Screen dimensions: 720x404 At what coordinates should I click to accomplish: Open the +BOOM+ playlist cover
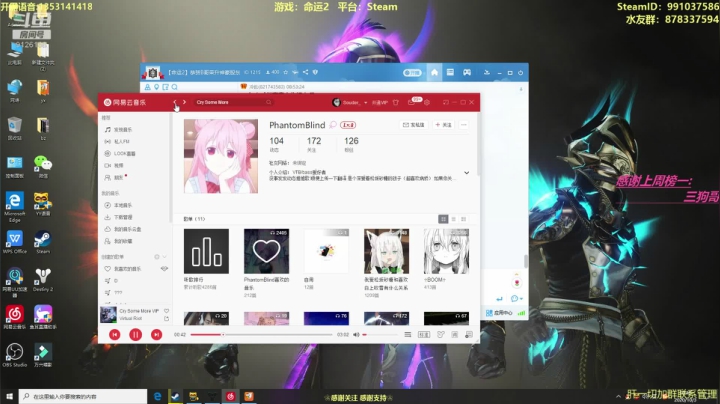coord(446,251)
